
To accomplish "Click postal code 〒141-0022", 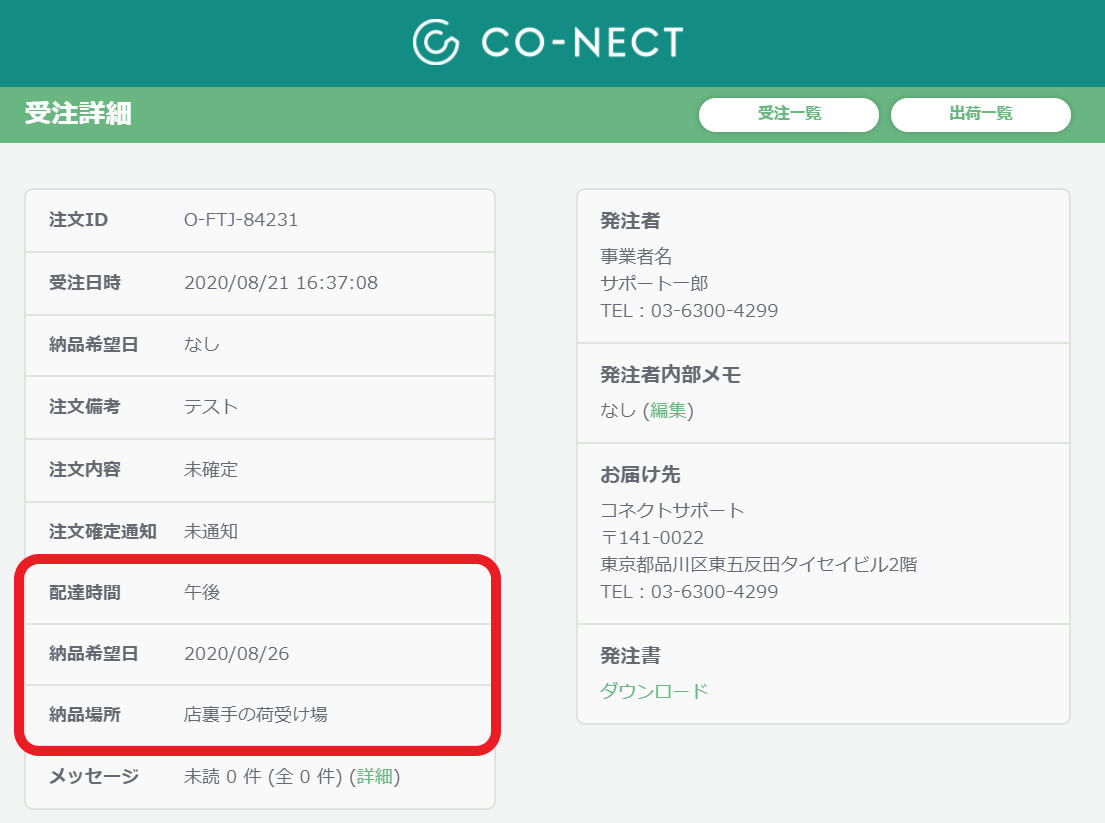I will [x=652, y=538].
